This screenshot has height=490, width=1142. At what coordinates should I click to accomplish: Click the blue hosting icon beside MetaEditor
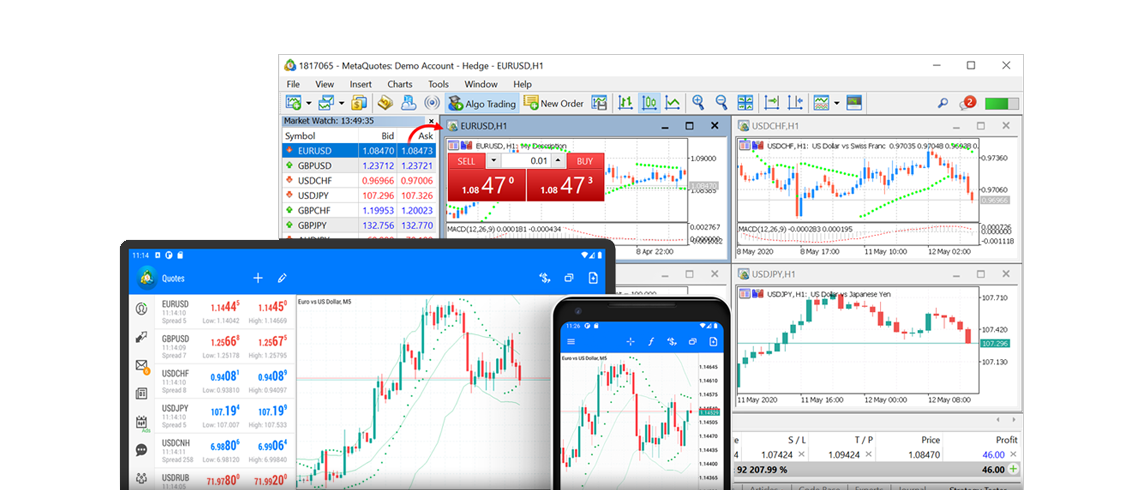point(409,103)
